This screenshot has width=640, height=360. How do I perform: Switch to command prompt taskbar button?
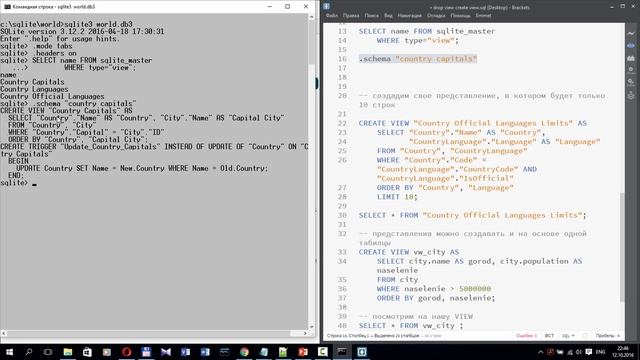[x=342, y=352]
